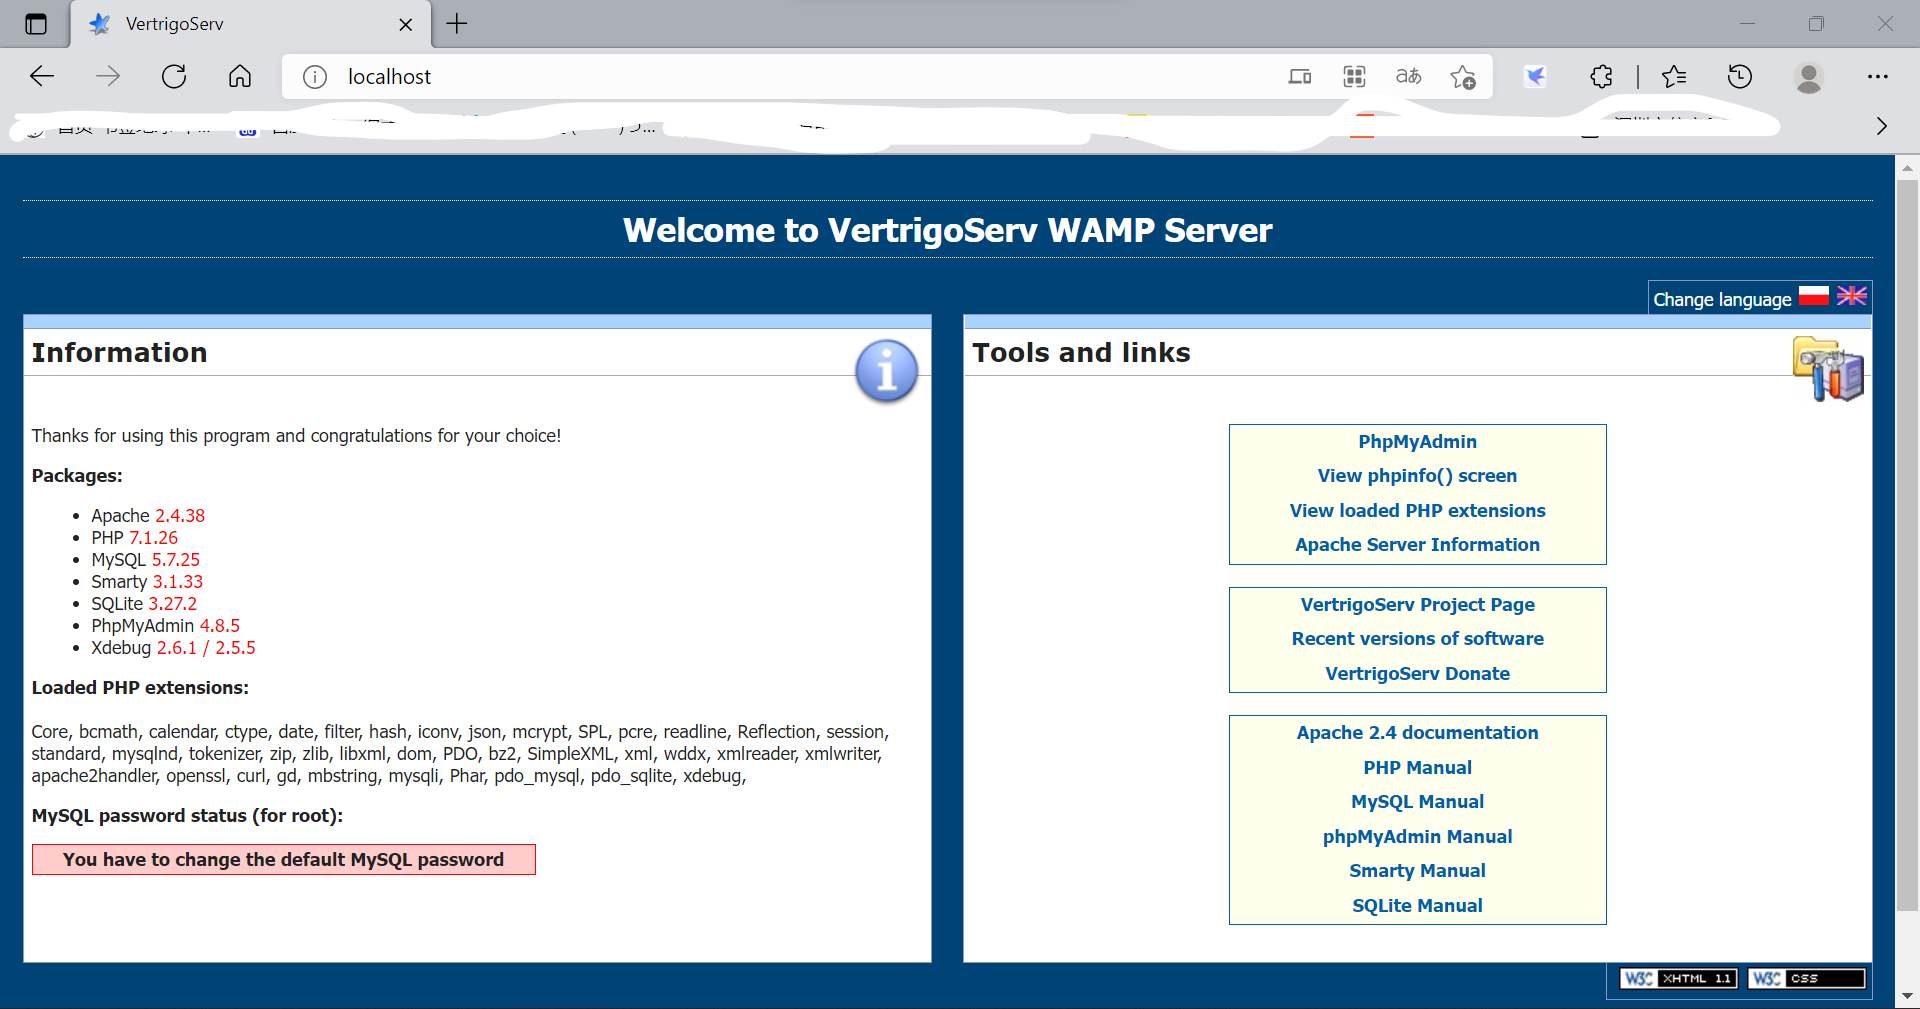The image size is (1920, 1009).
Task: Add this page to favorites
Action: coord(1463,77)
